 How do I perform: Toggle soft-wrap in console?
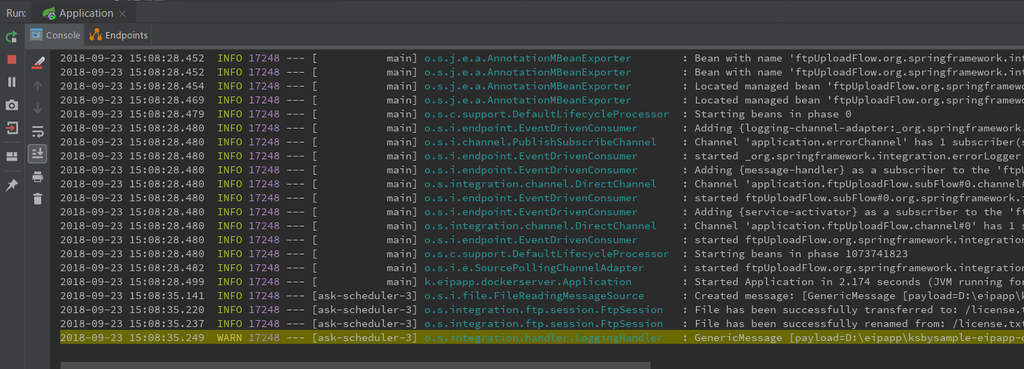(x=38, y=131)
